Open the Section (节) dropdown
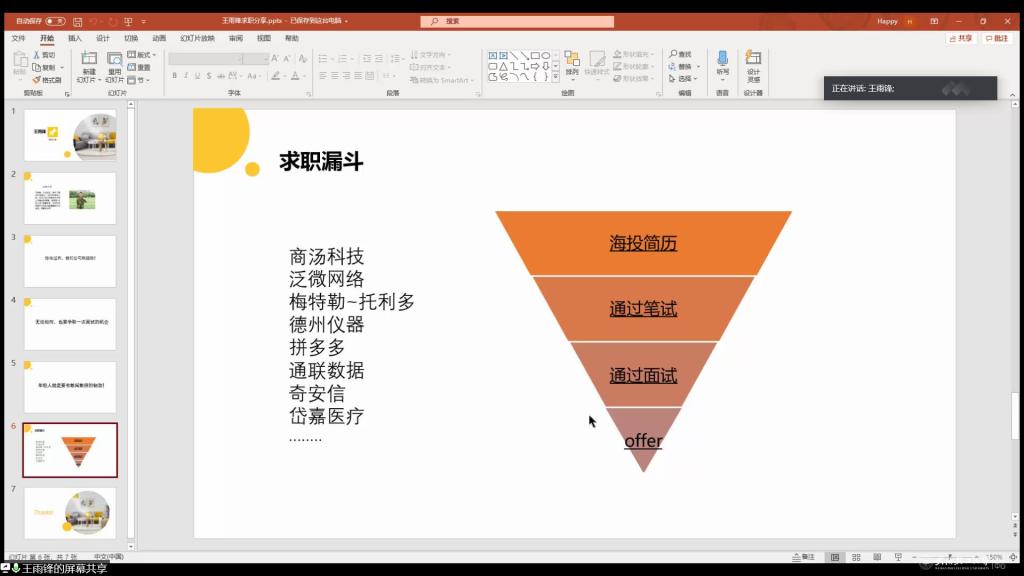 click(138, 80)
